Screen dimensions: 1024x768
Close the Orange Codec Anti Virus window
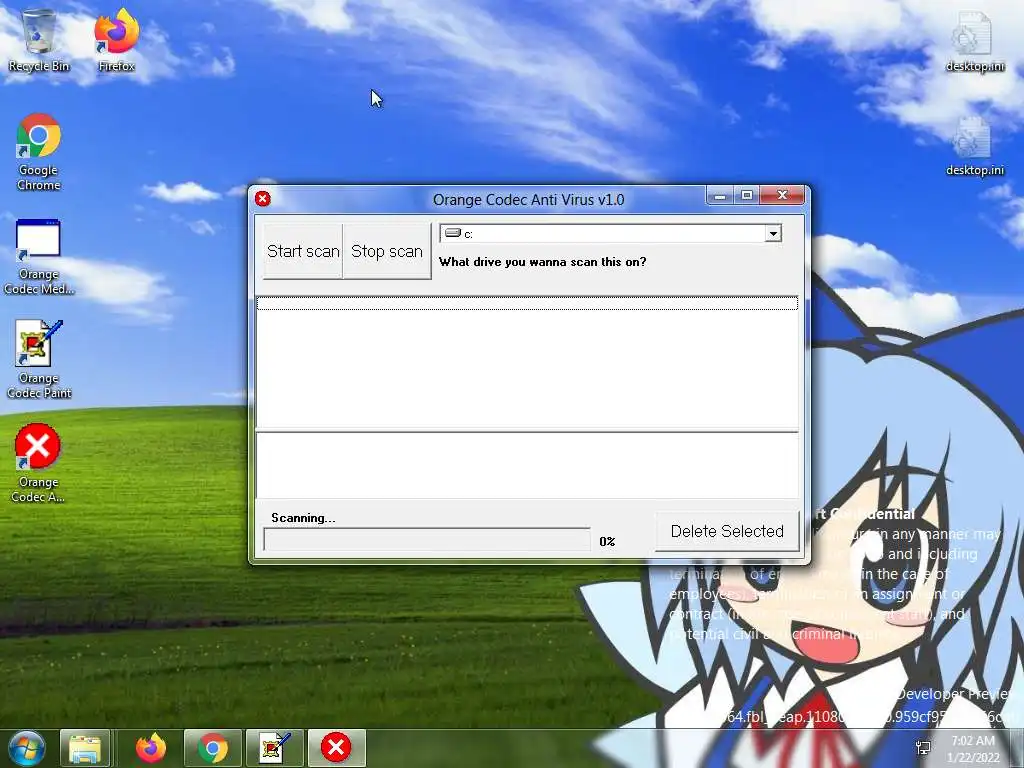(x=782, y=195)
